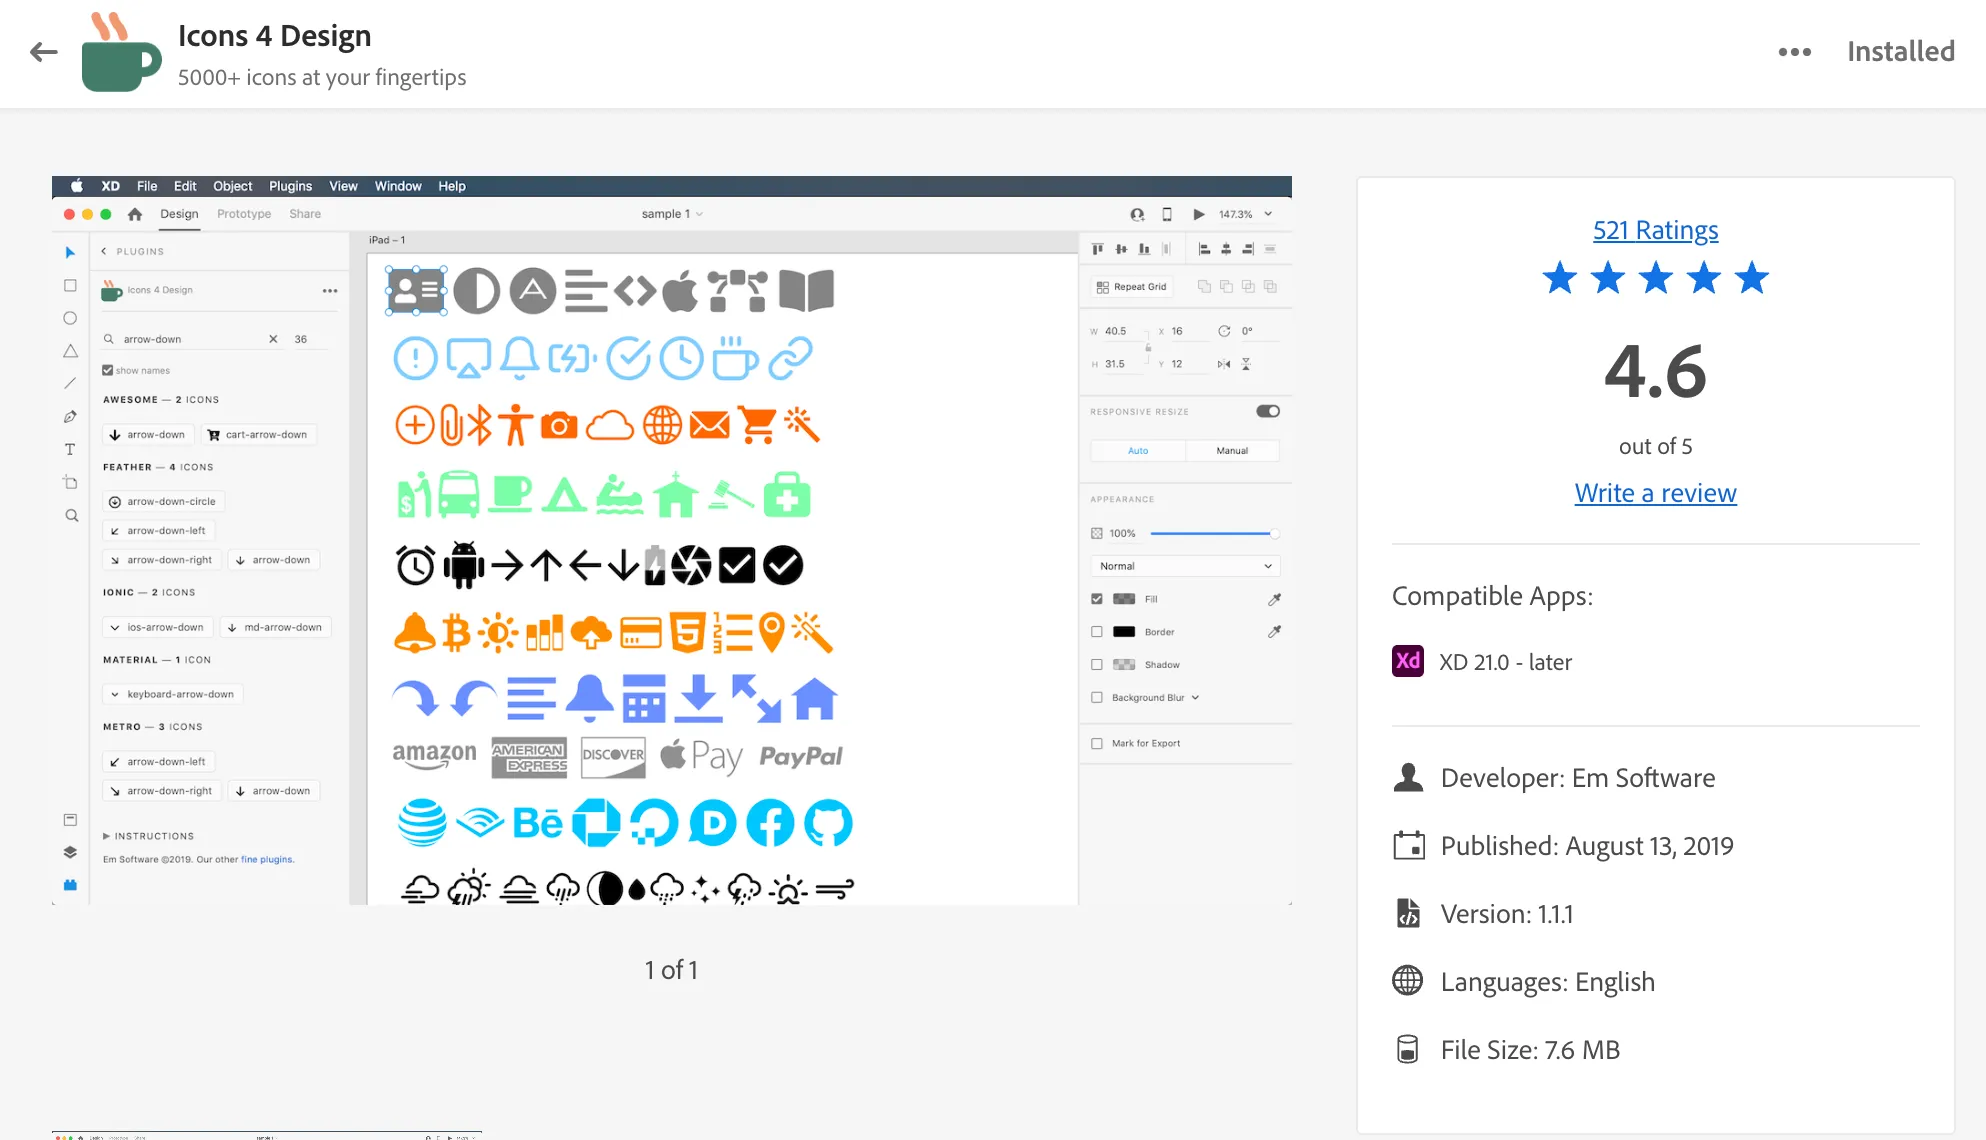
Task: Check the Mark for Export checkbox
Action: click(x=1097, y=744)
